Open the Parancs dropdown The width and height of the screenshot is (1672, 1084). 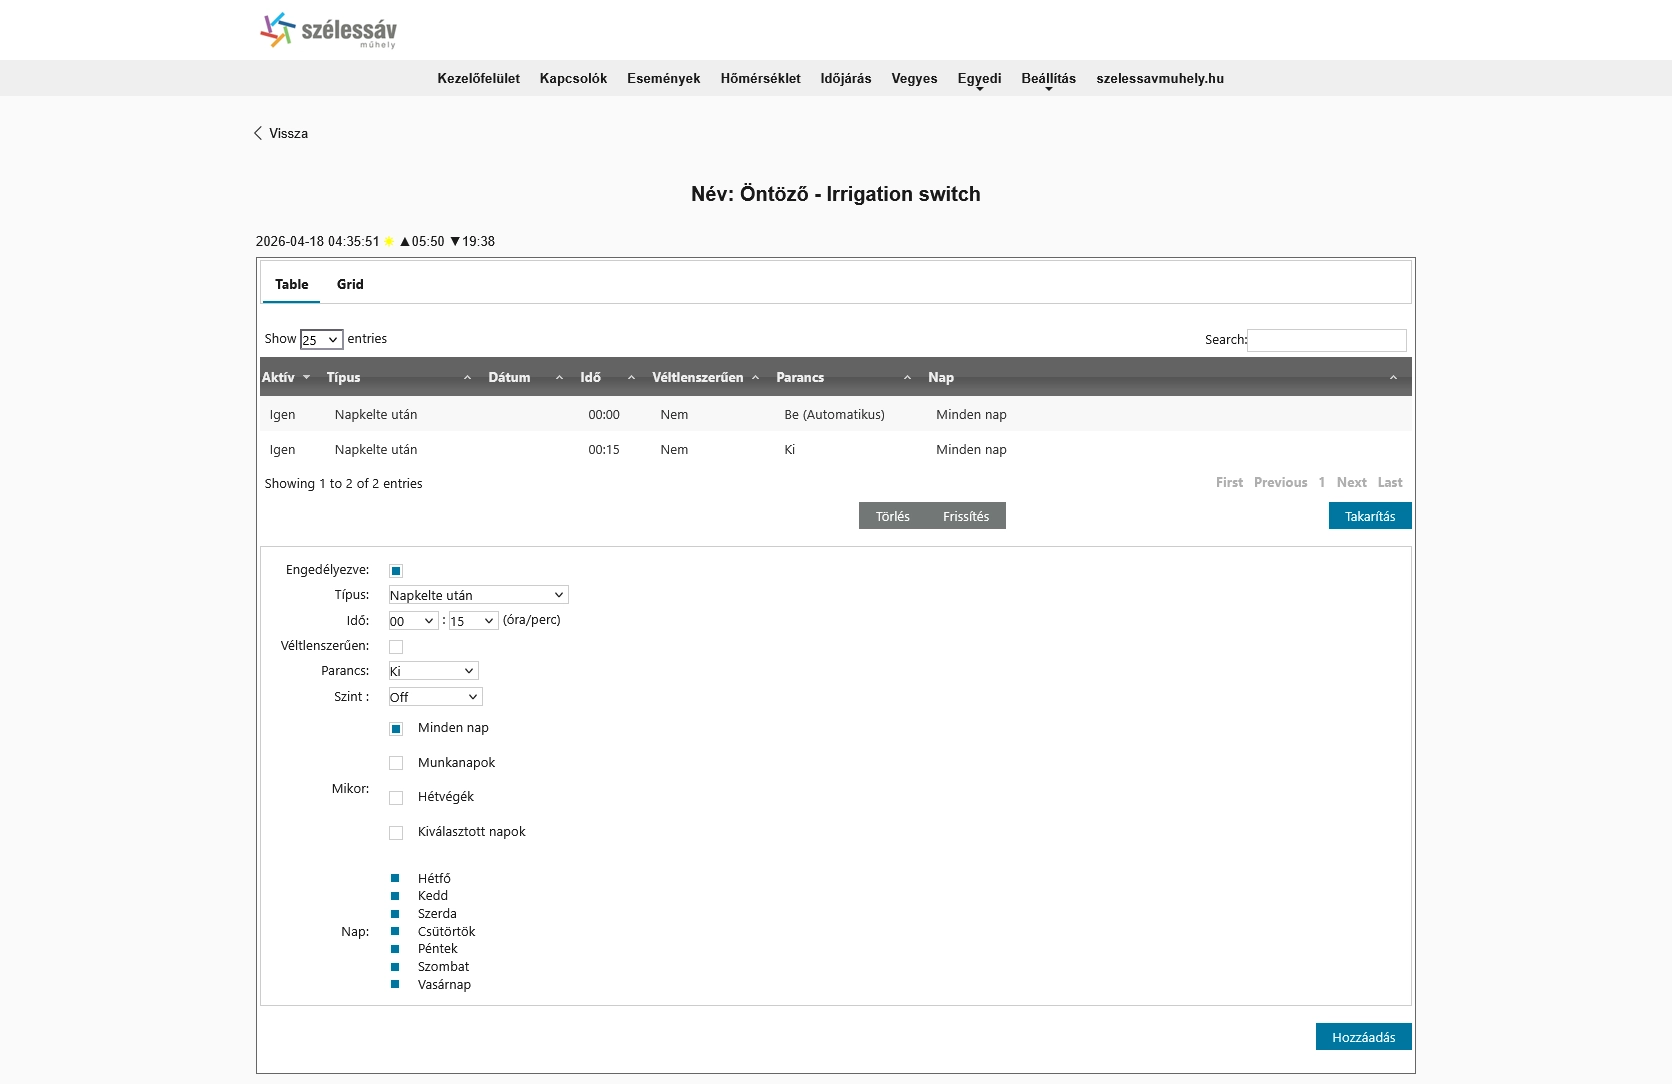(433, 671)
